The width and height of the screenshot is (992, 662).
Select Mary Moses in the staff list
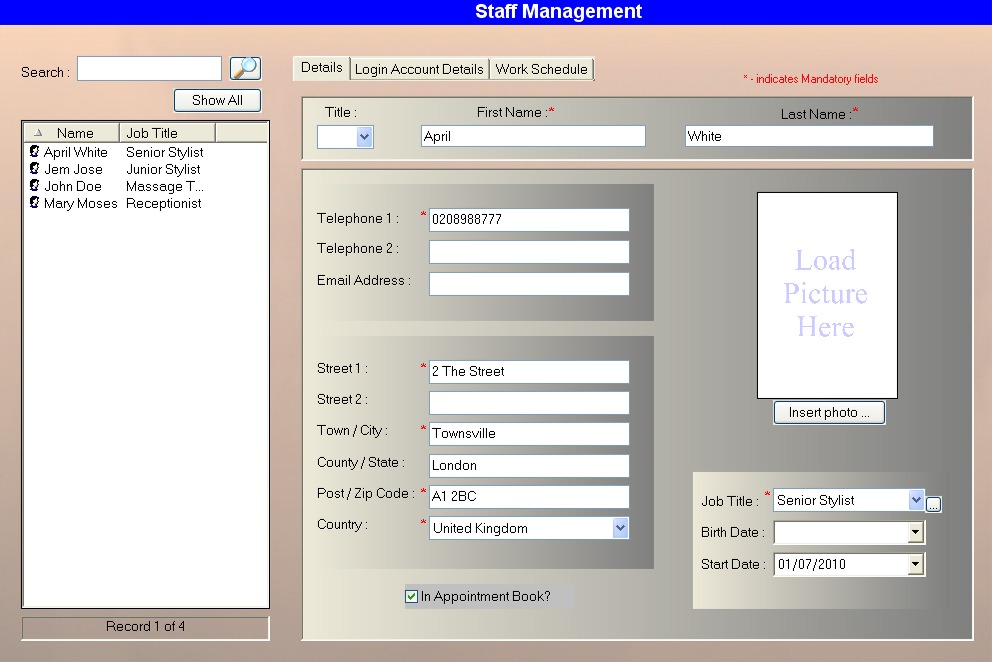click(81, 203)
